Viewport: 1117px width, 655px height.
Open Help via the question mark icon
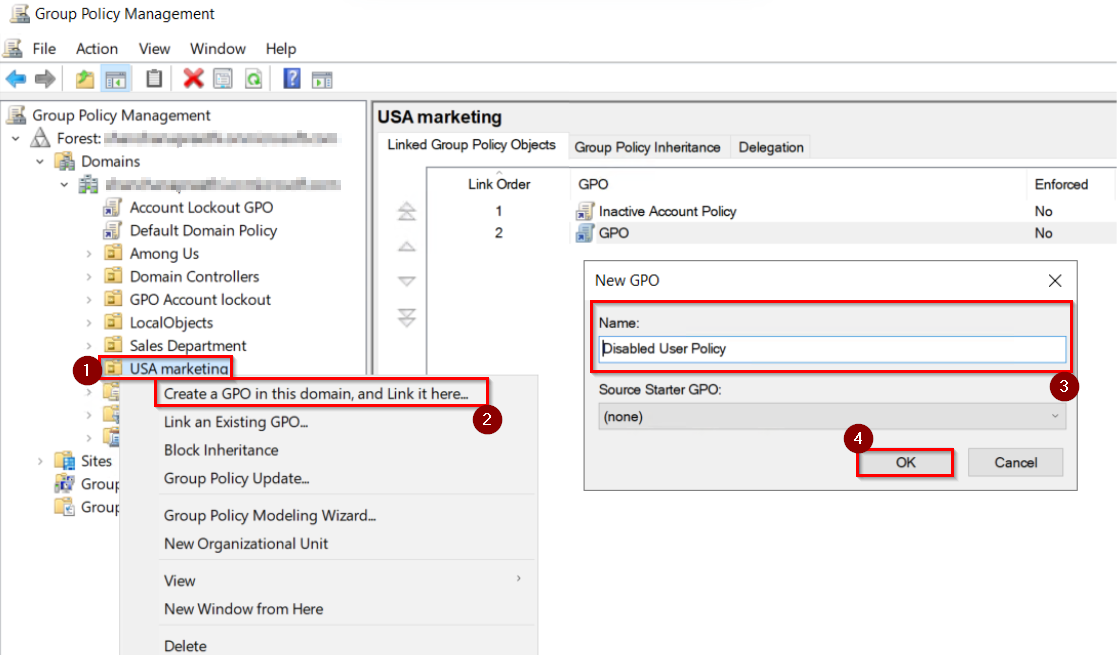pos(291,79)
